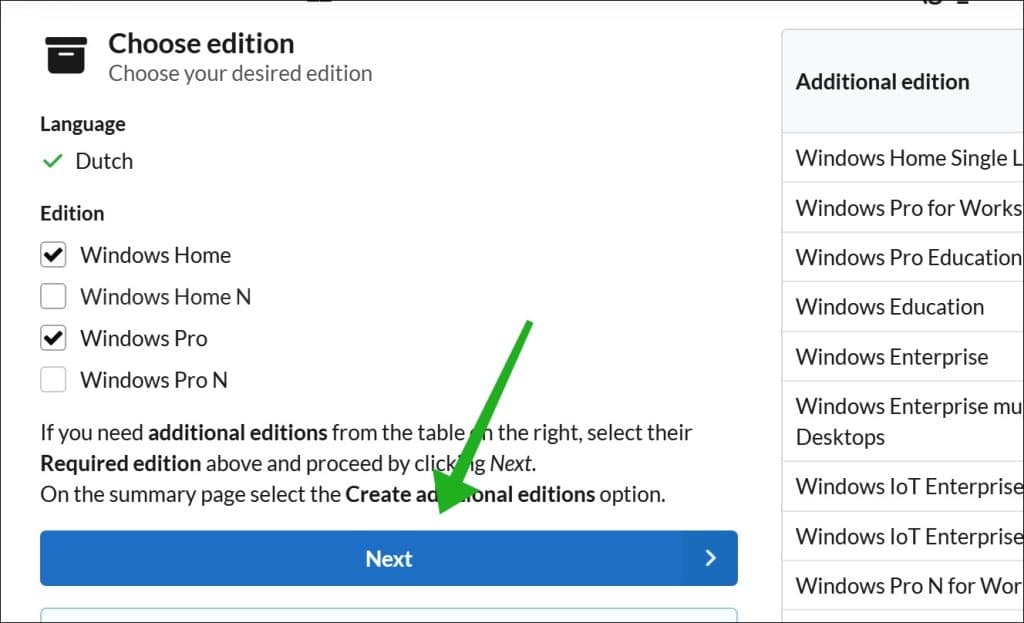Enable the Windows Pro N checkbox
Viewport: 1024px width, 623px height.
(53, 379)
